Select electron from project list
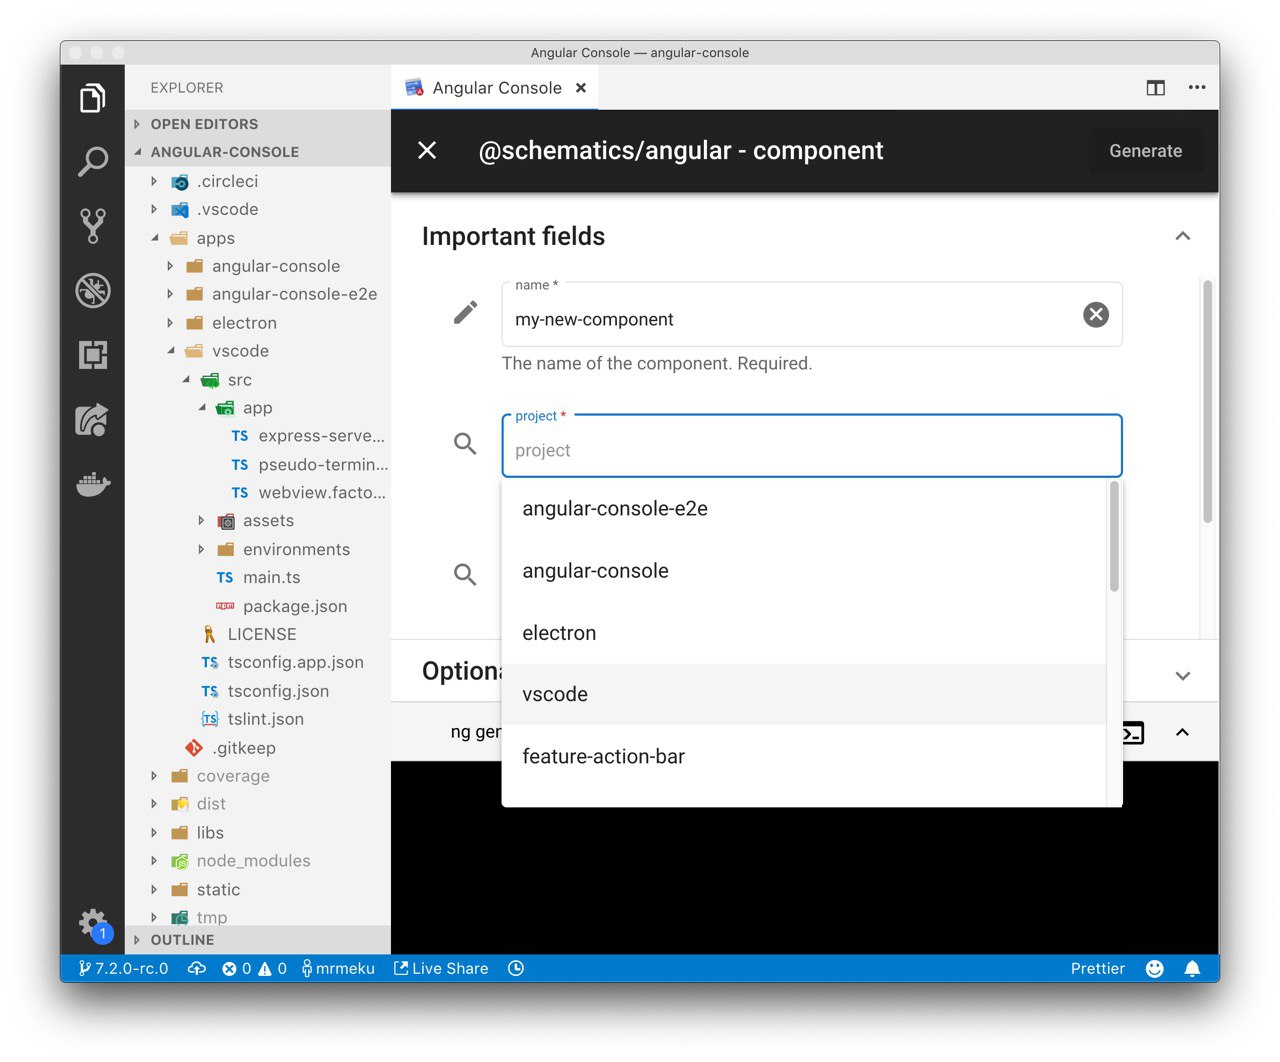This screenshot has width=1280, height=1062. (804, 633)
